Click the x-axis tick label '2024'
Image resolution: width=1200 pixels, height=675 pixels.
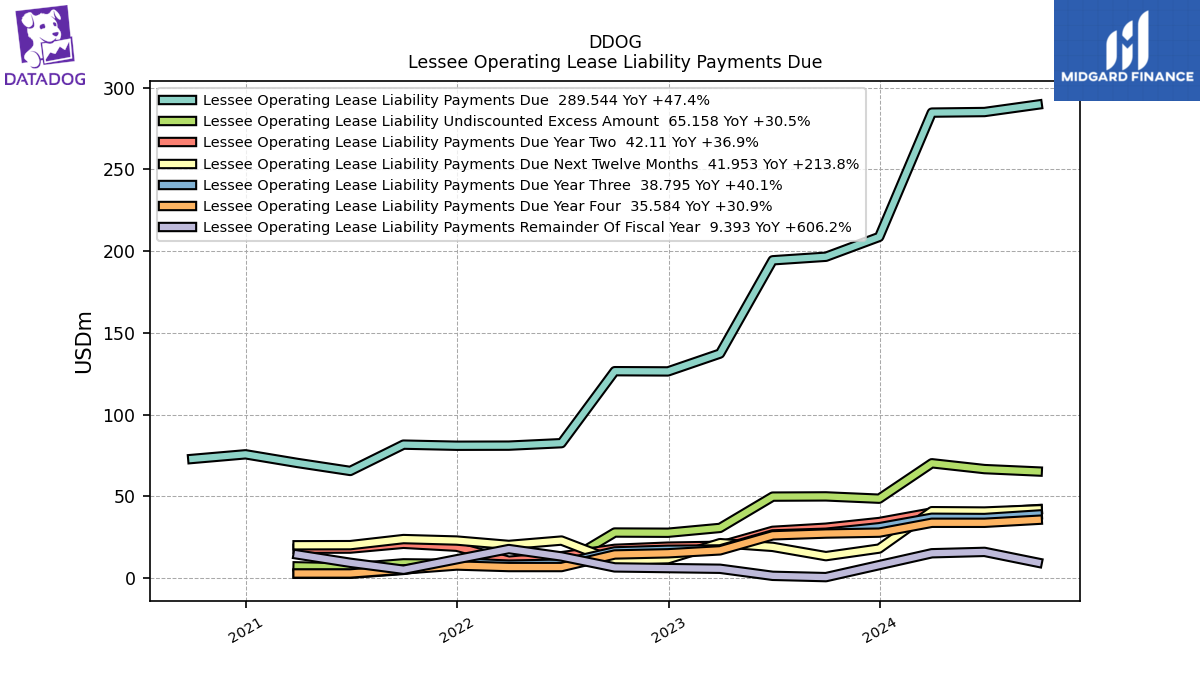(x=879, y=630)
